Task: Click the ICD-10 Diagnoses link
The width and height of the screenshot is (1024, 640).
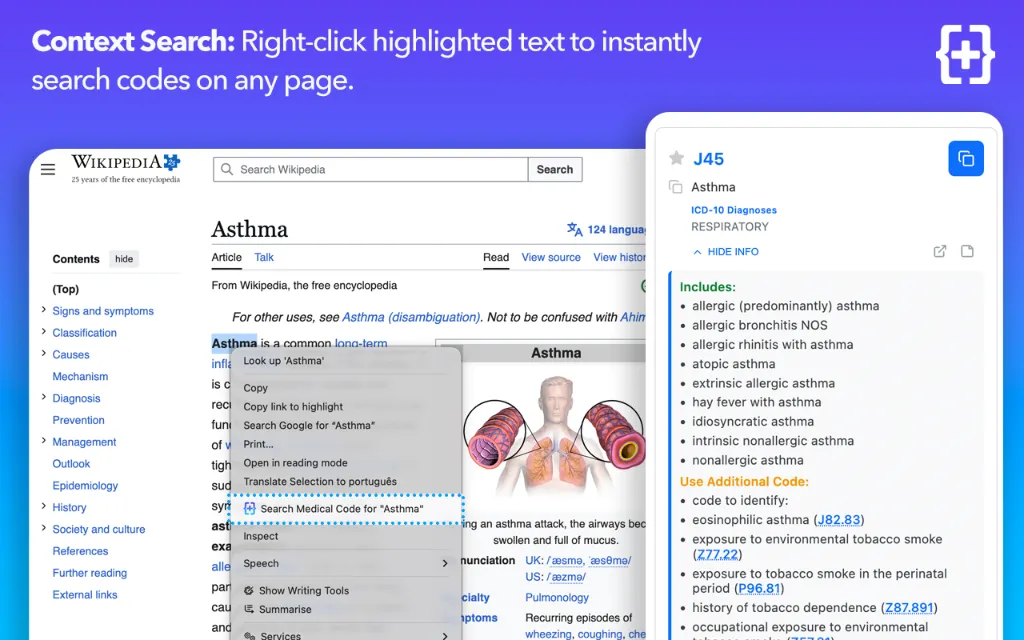Action: (x=733, y=210)
